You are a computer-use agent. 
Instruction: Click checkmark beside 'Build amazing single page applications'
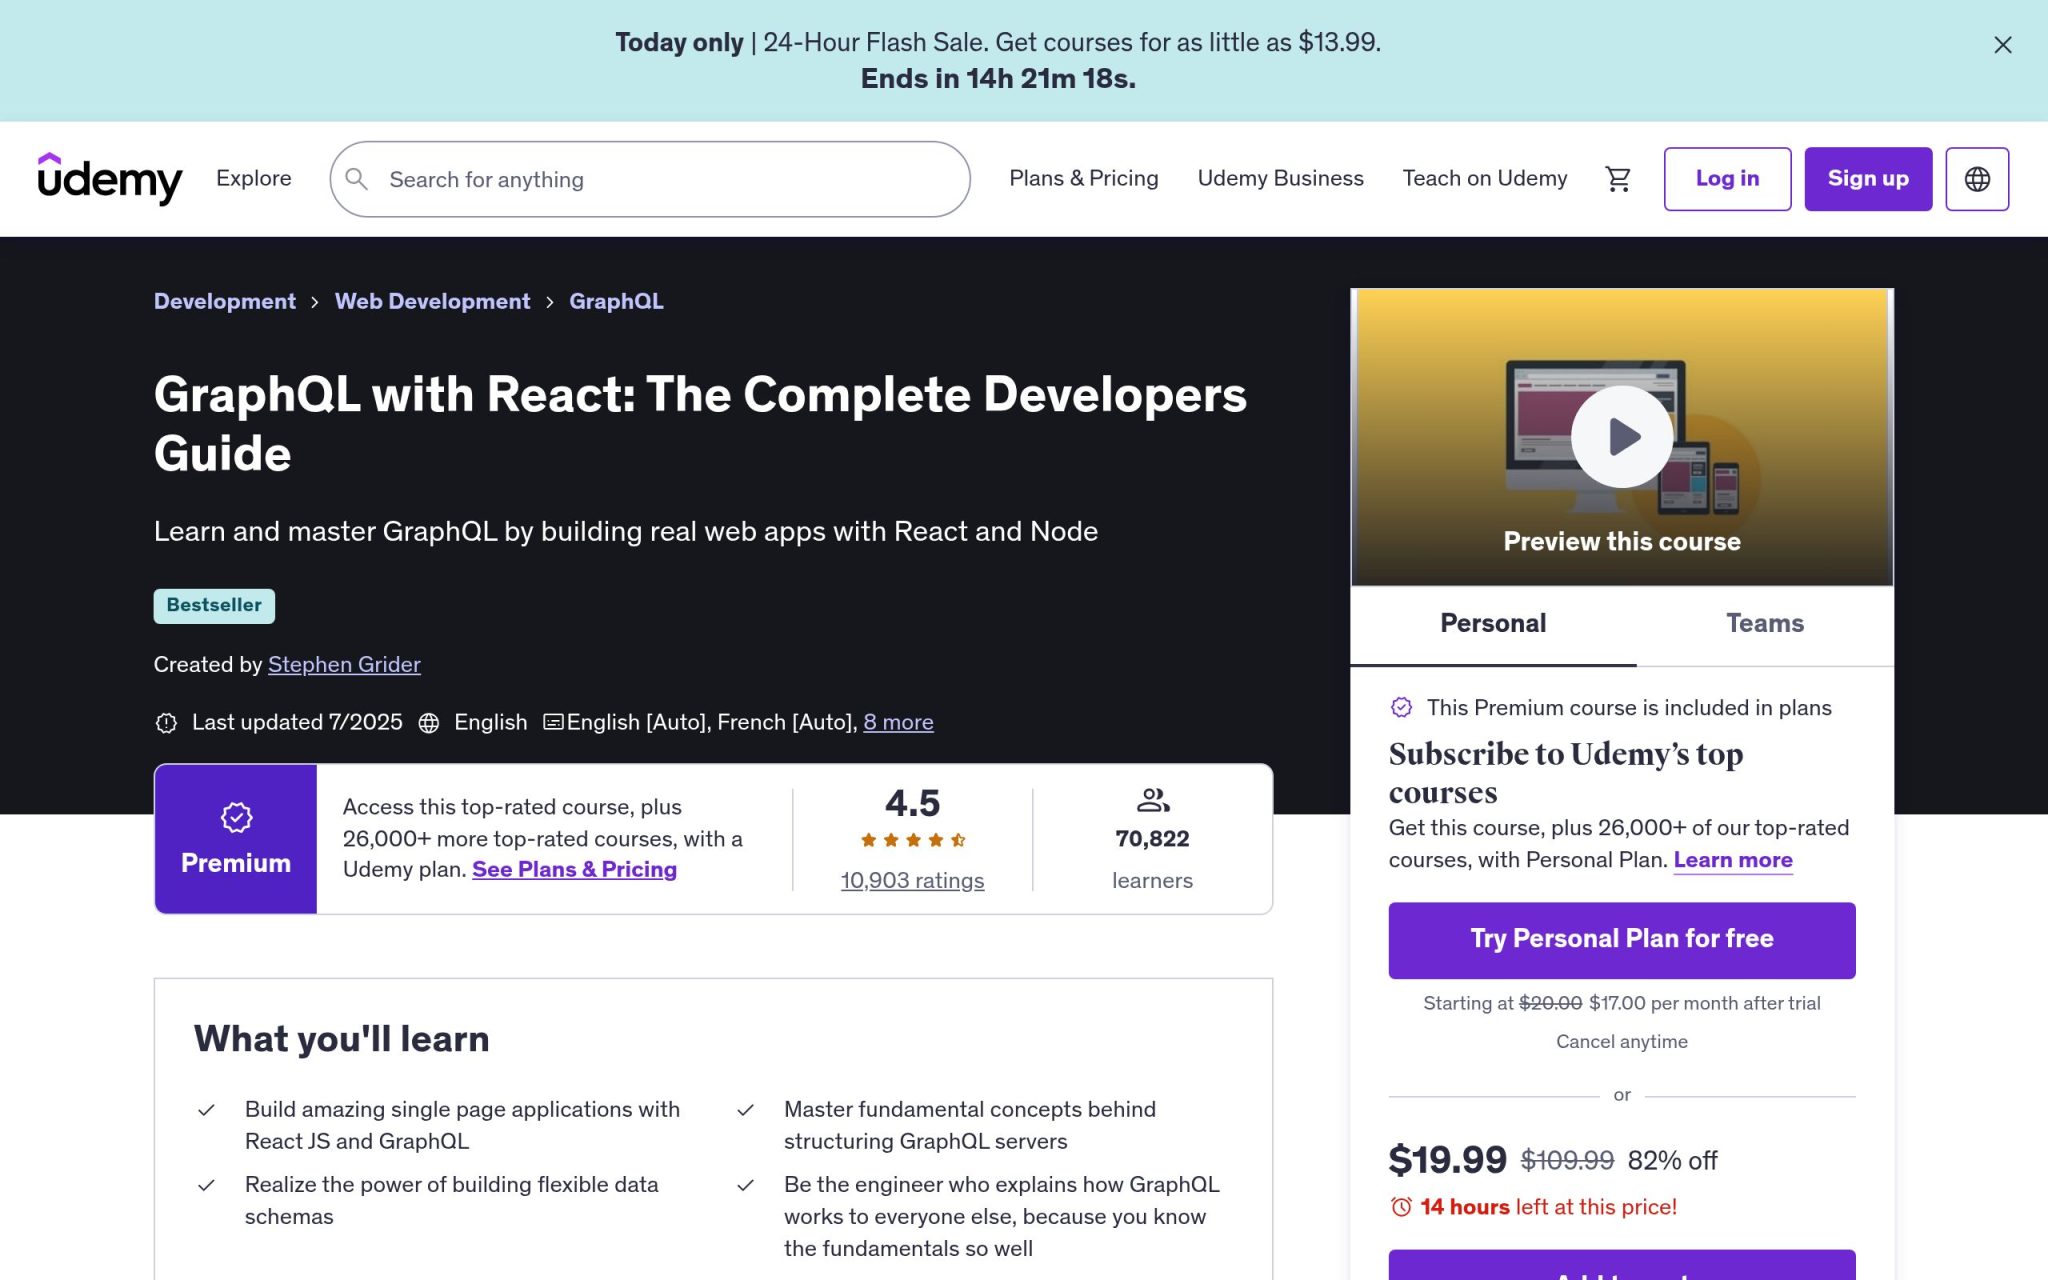click(x=207, y=1110)
